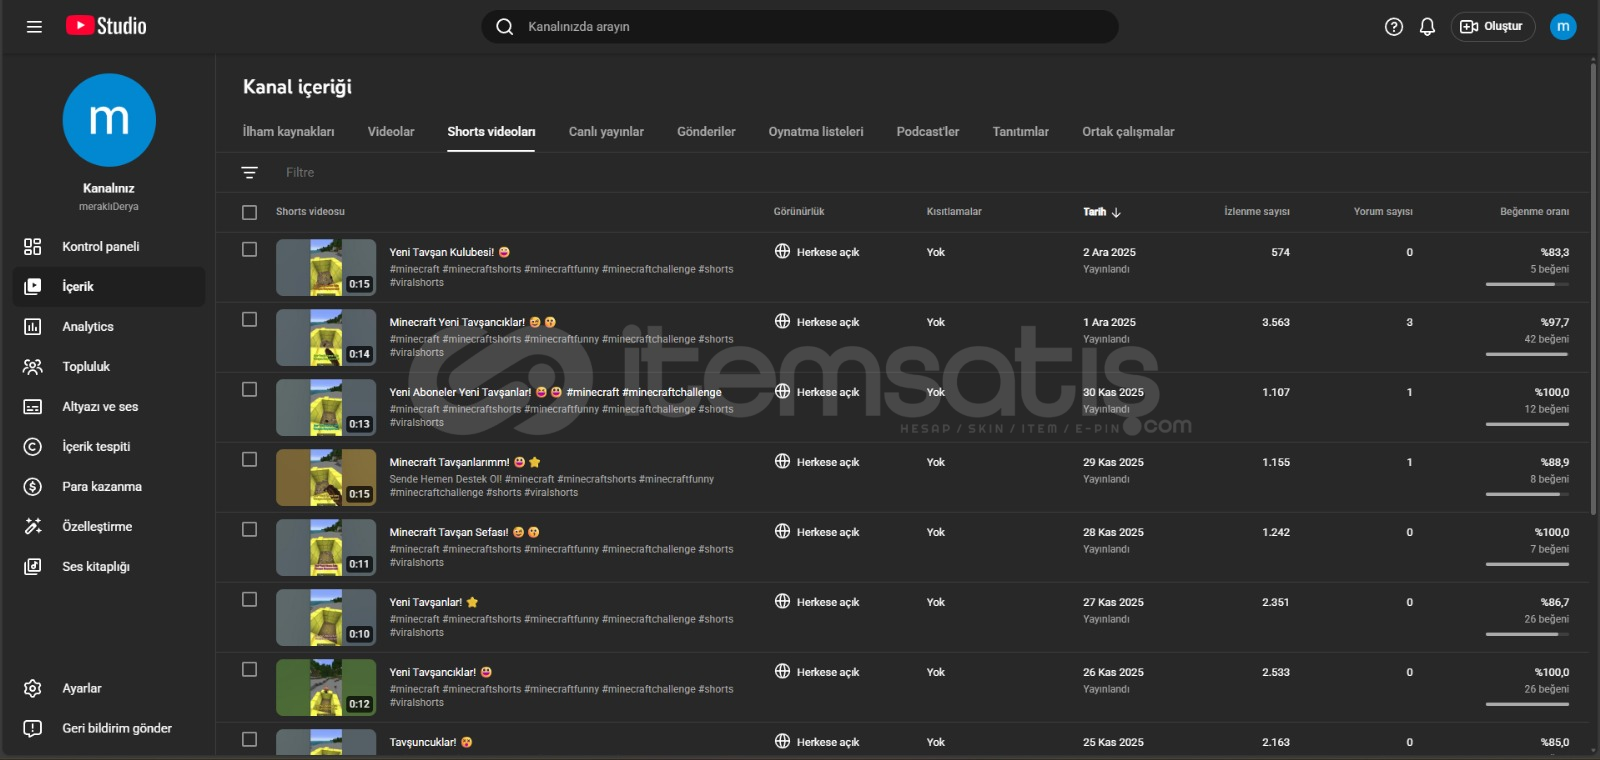Screen dimensions: 1600x760
Task: Click the help question mark icon
Action: 1393,27
